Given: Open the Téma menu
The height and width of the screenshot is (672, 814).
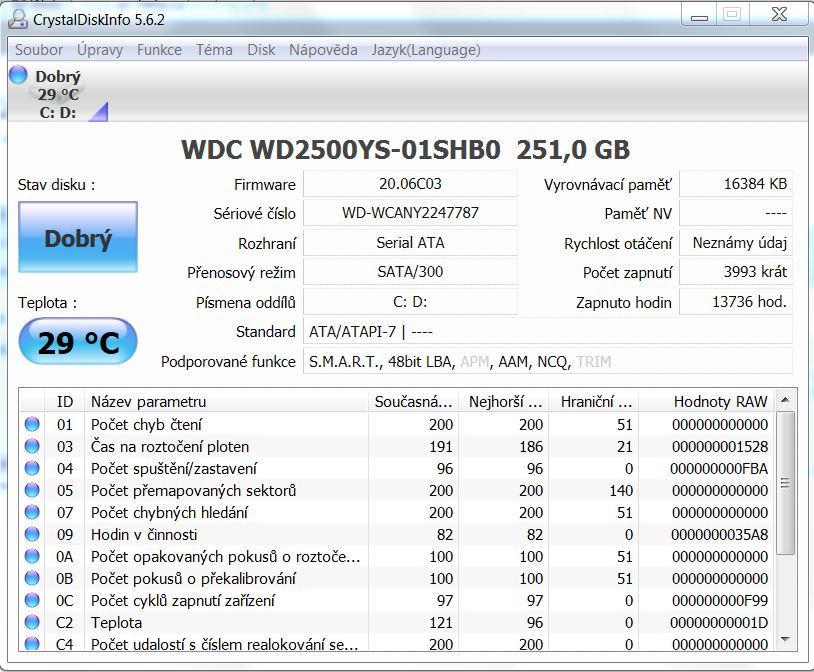Looking at the screenshot, I should coord(214,50).
